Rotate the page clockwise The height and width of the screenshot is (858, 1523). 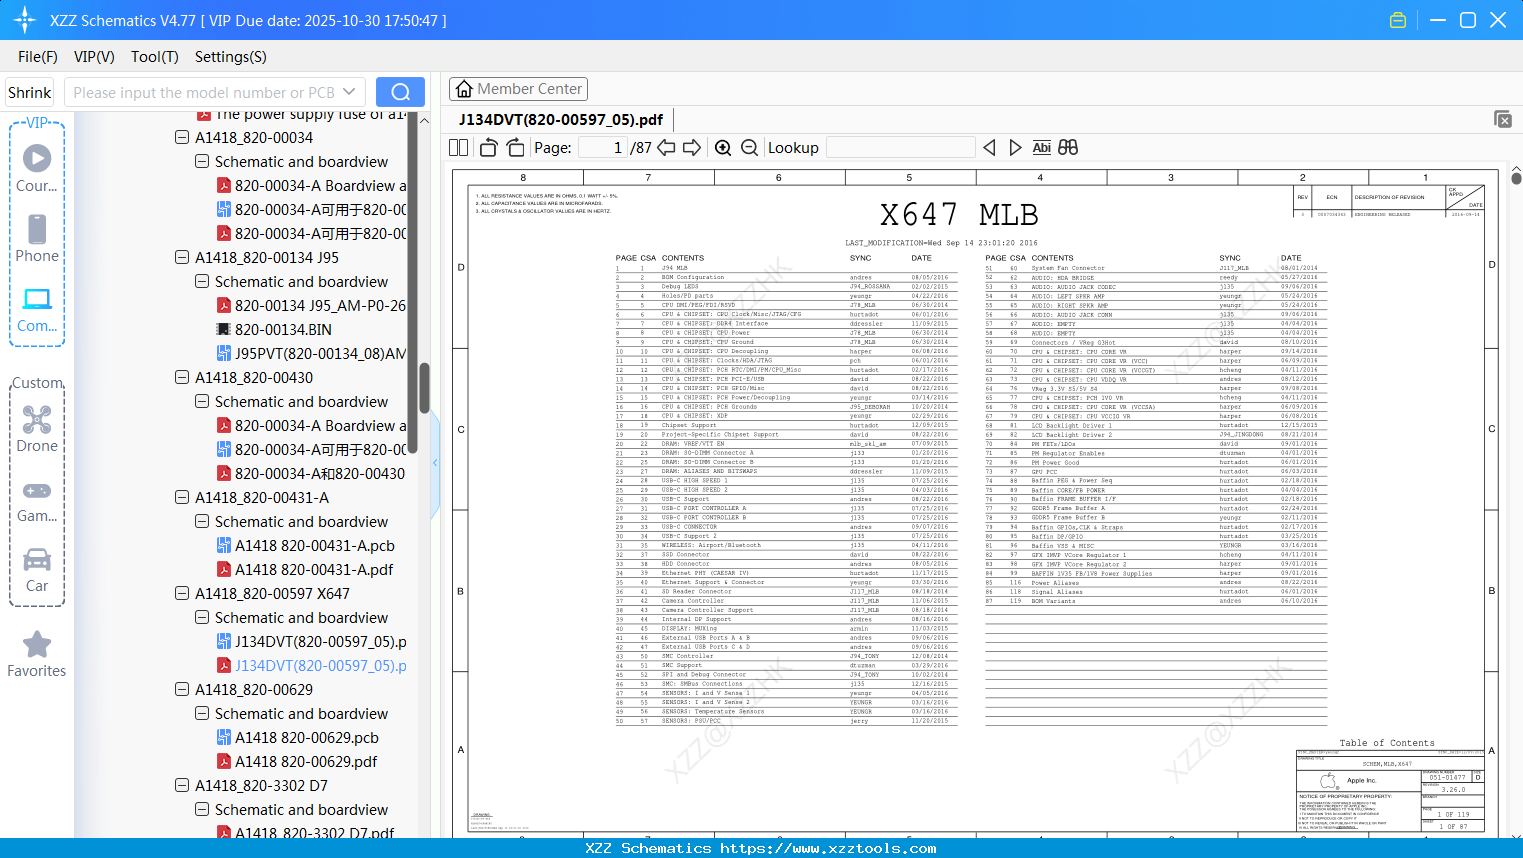click(x=515, y=148)
